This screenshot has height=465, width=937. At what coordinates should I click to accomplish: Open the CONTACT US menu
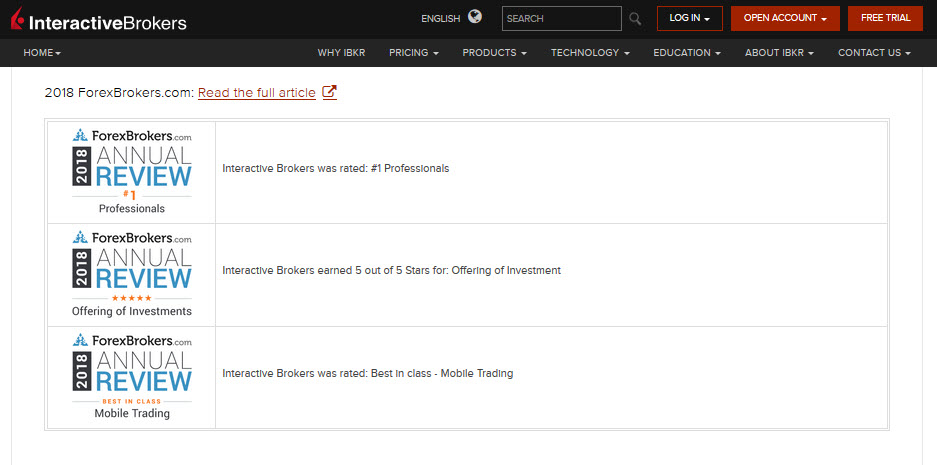(874, 53)
